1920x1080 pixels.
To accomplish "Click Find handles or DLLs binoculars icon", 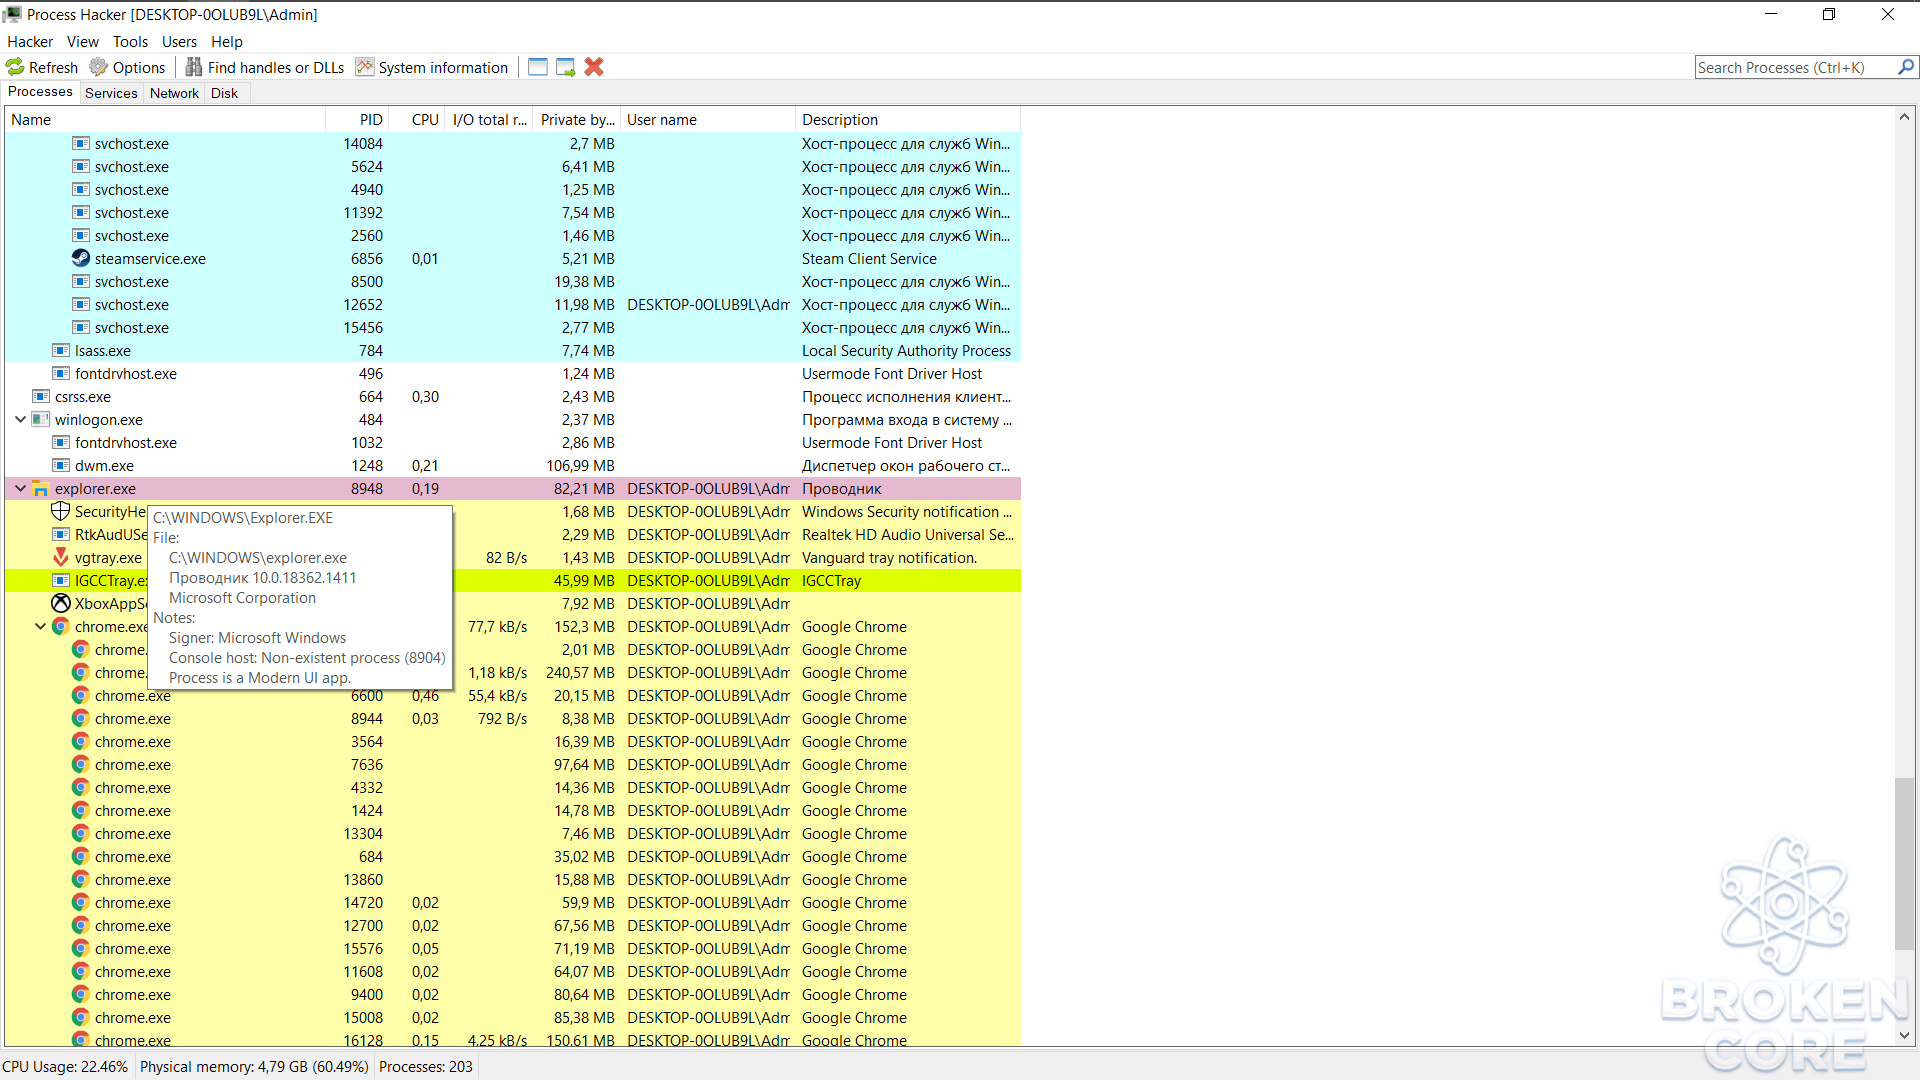I will (194, 67).
